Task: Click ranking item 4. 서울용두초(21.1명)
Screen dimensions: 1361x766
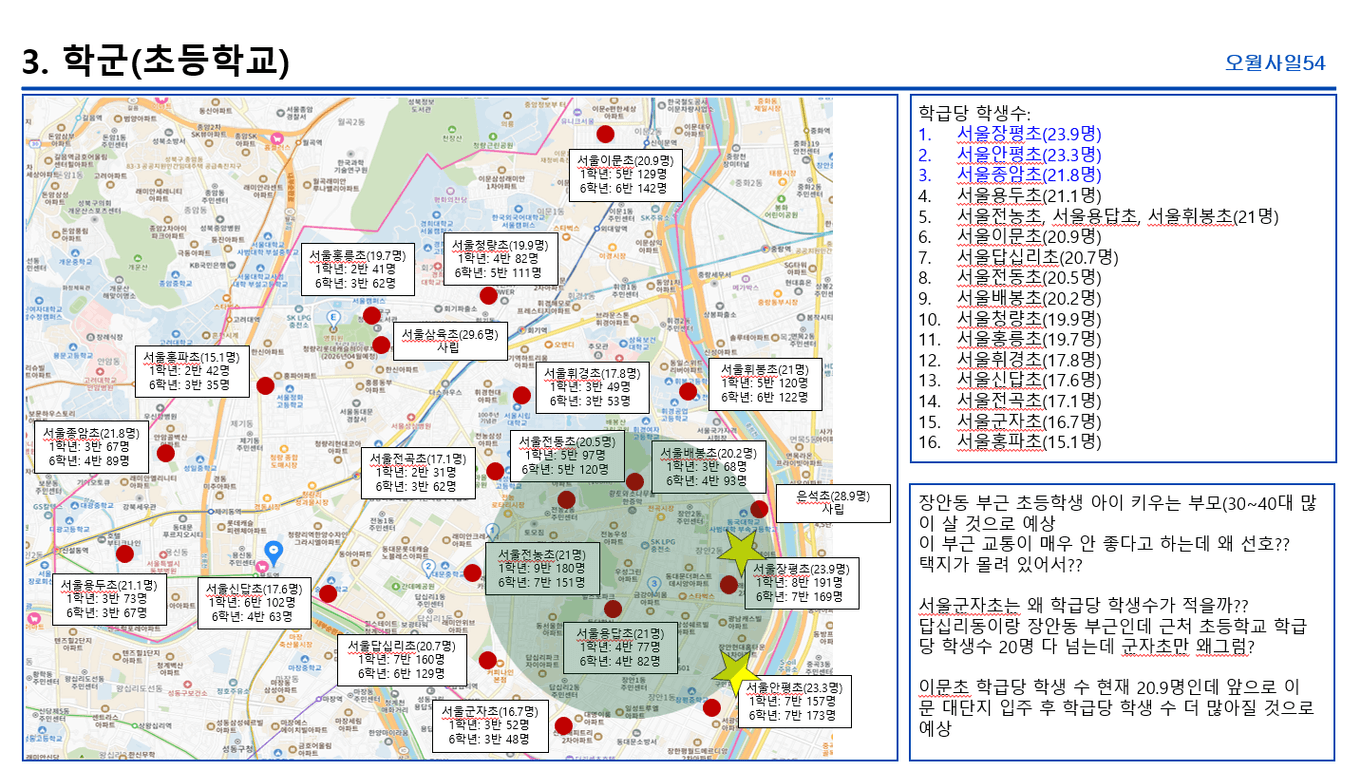Action: tap(1009, 195)
